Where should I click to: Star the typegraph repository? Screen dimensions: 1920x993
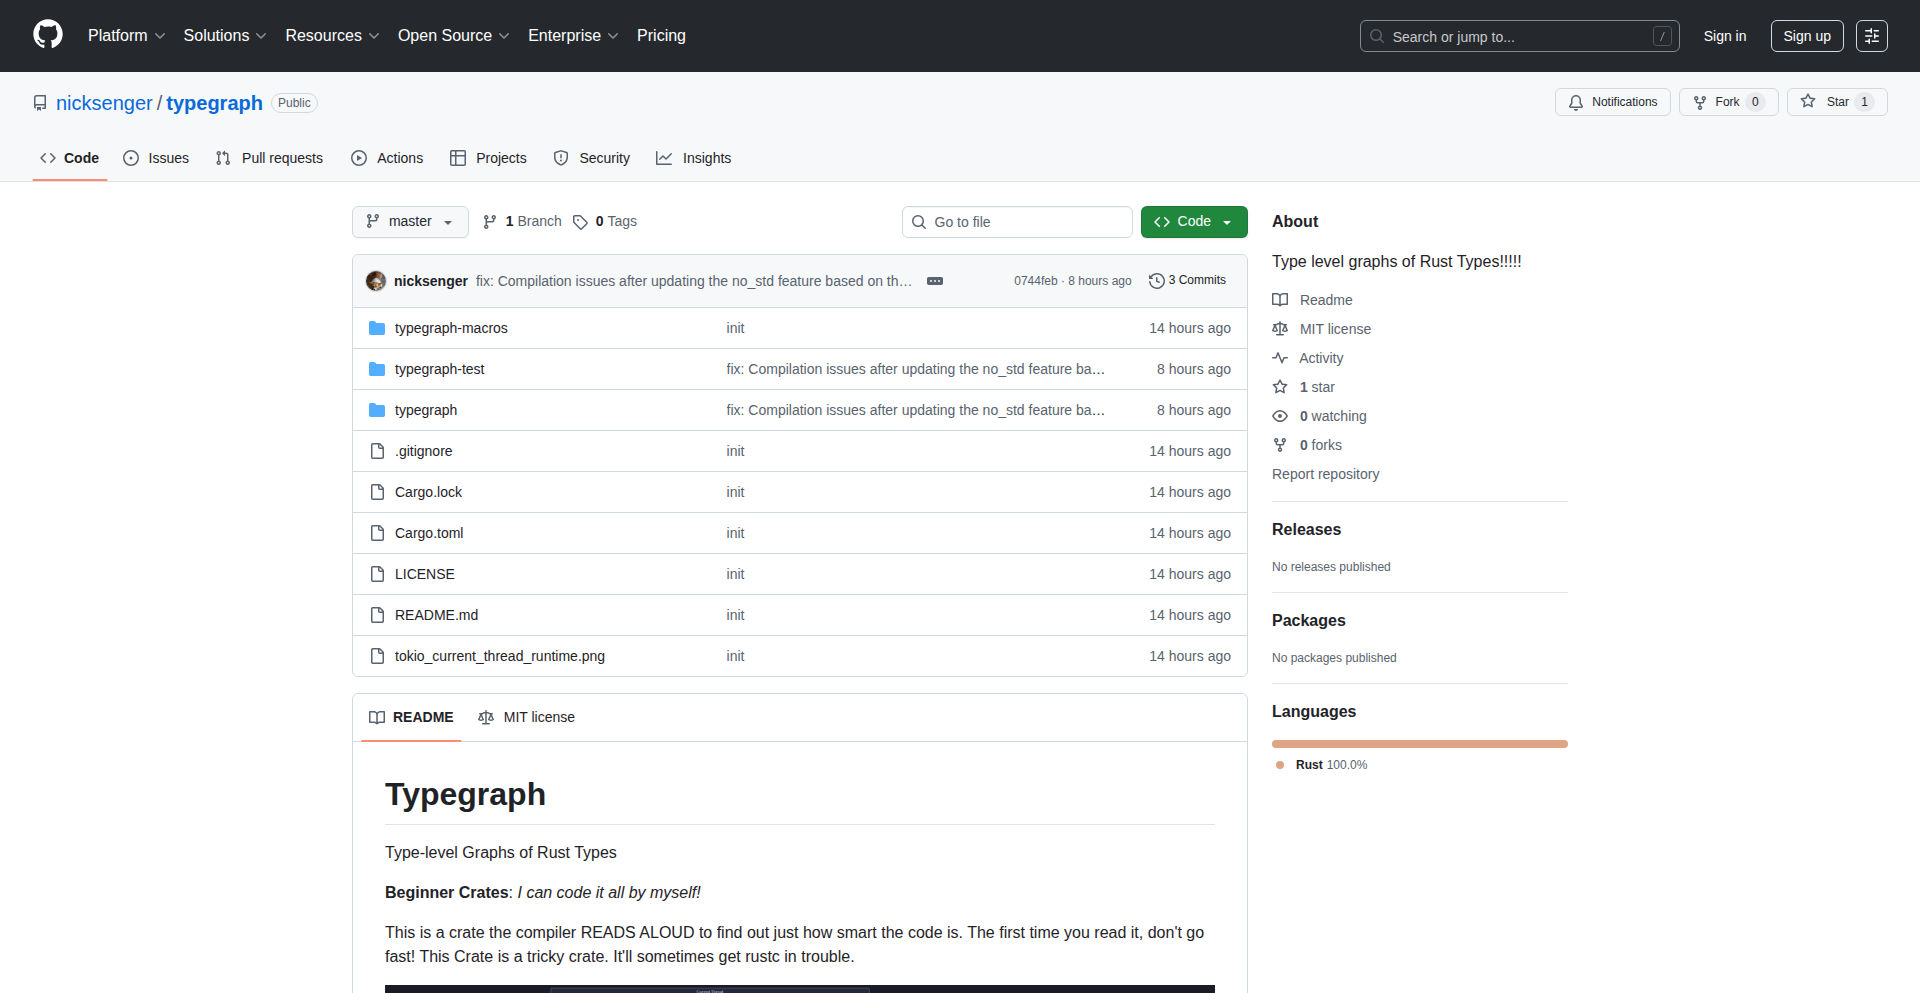click(1837, 101)
